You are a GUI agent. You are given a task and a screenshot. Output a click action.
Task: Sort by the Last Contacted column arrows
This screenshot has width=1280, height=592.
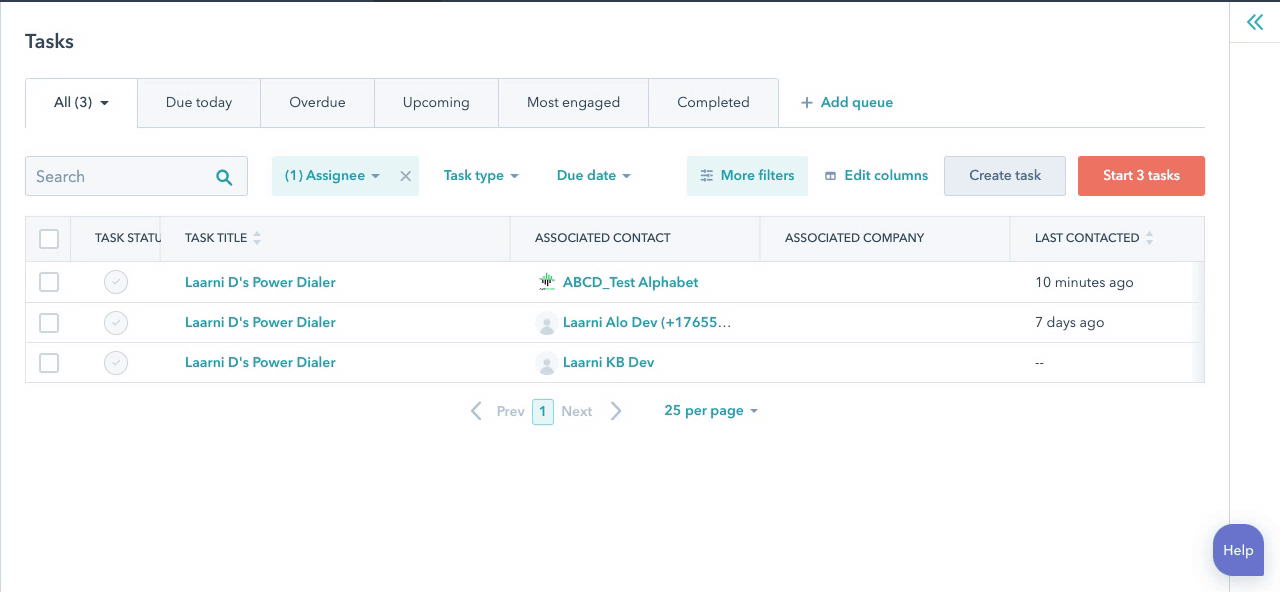pos(1149,238)
